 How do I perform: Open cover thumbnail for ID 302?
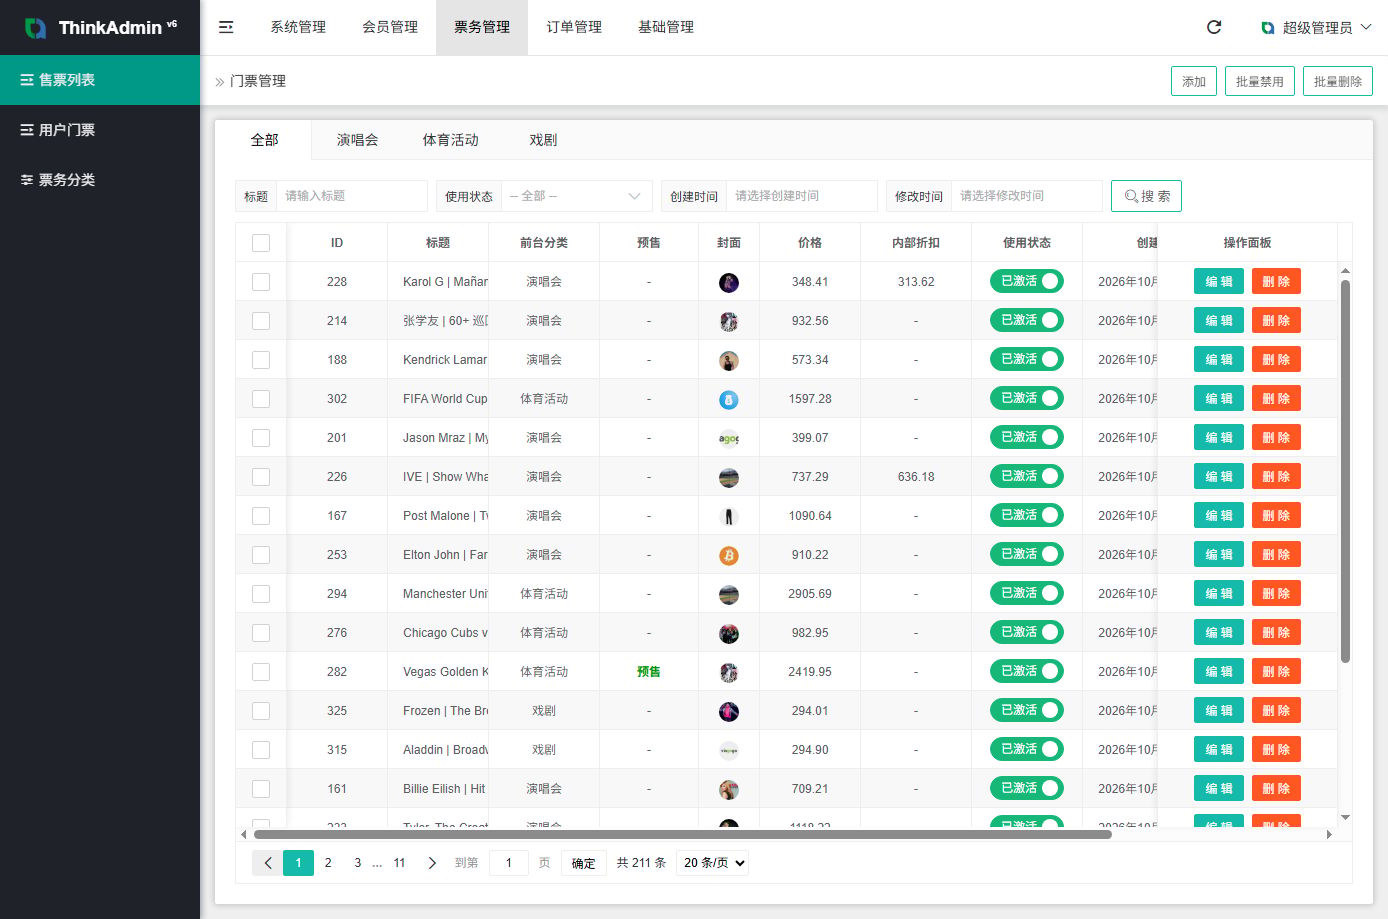[x=729, y=399]
